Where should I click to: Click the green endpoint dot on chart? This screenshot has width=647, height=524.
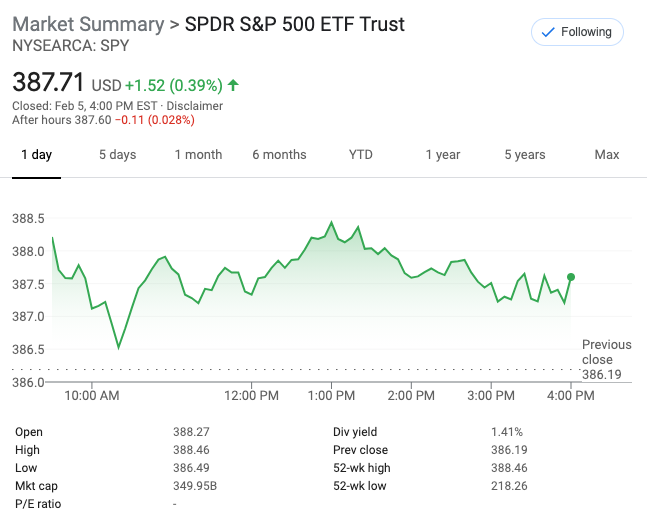571,277
